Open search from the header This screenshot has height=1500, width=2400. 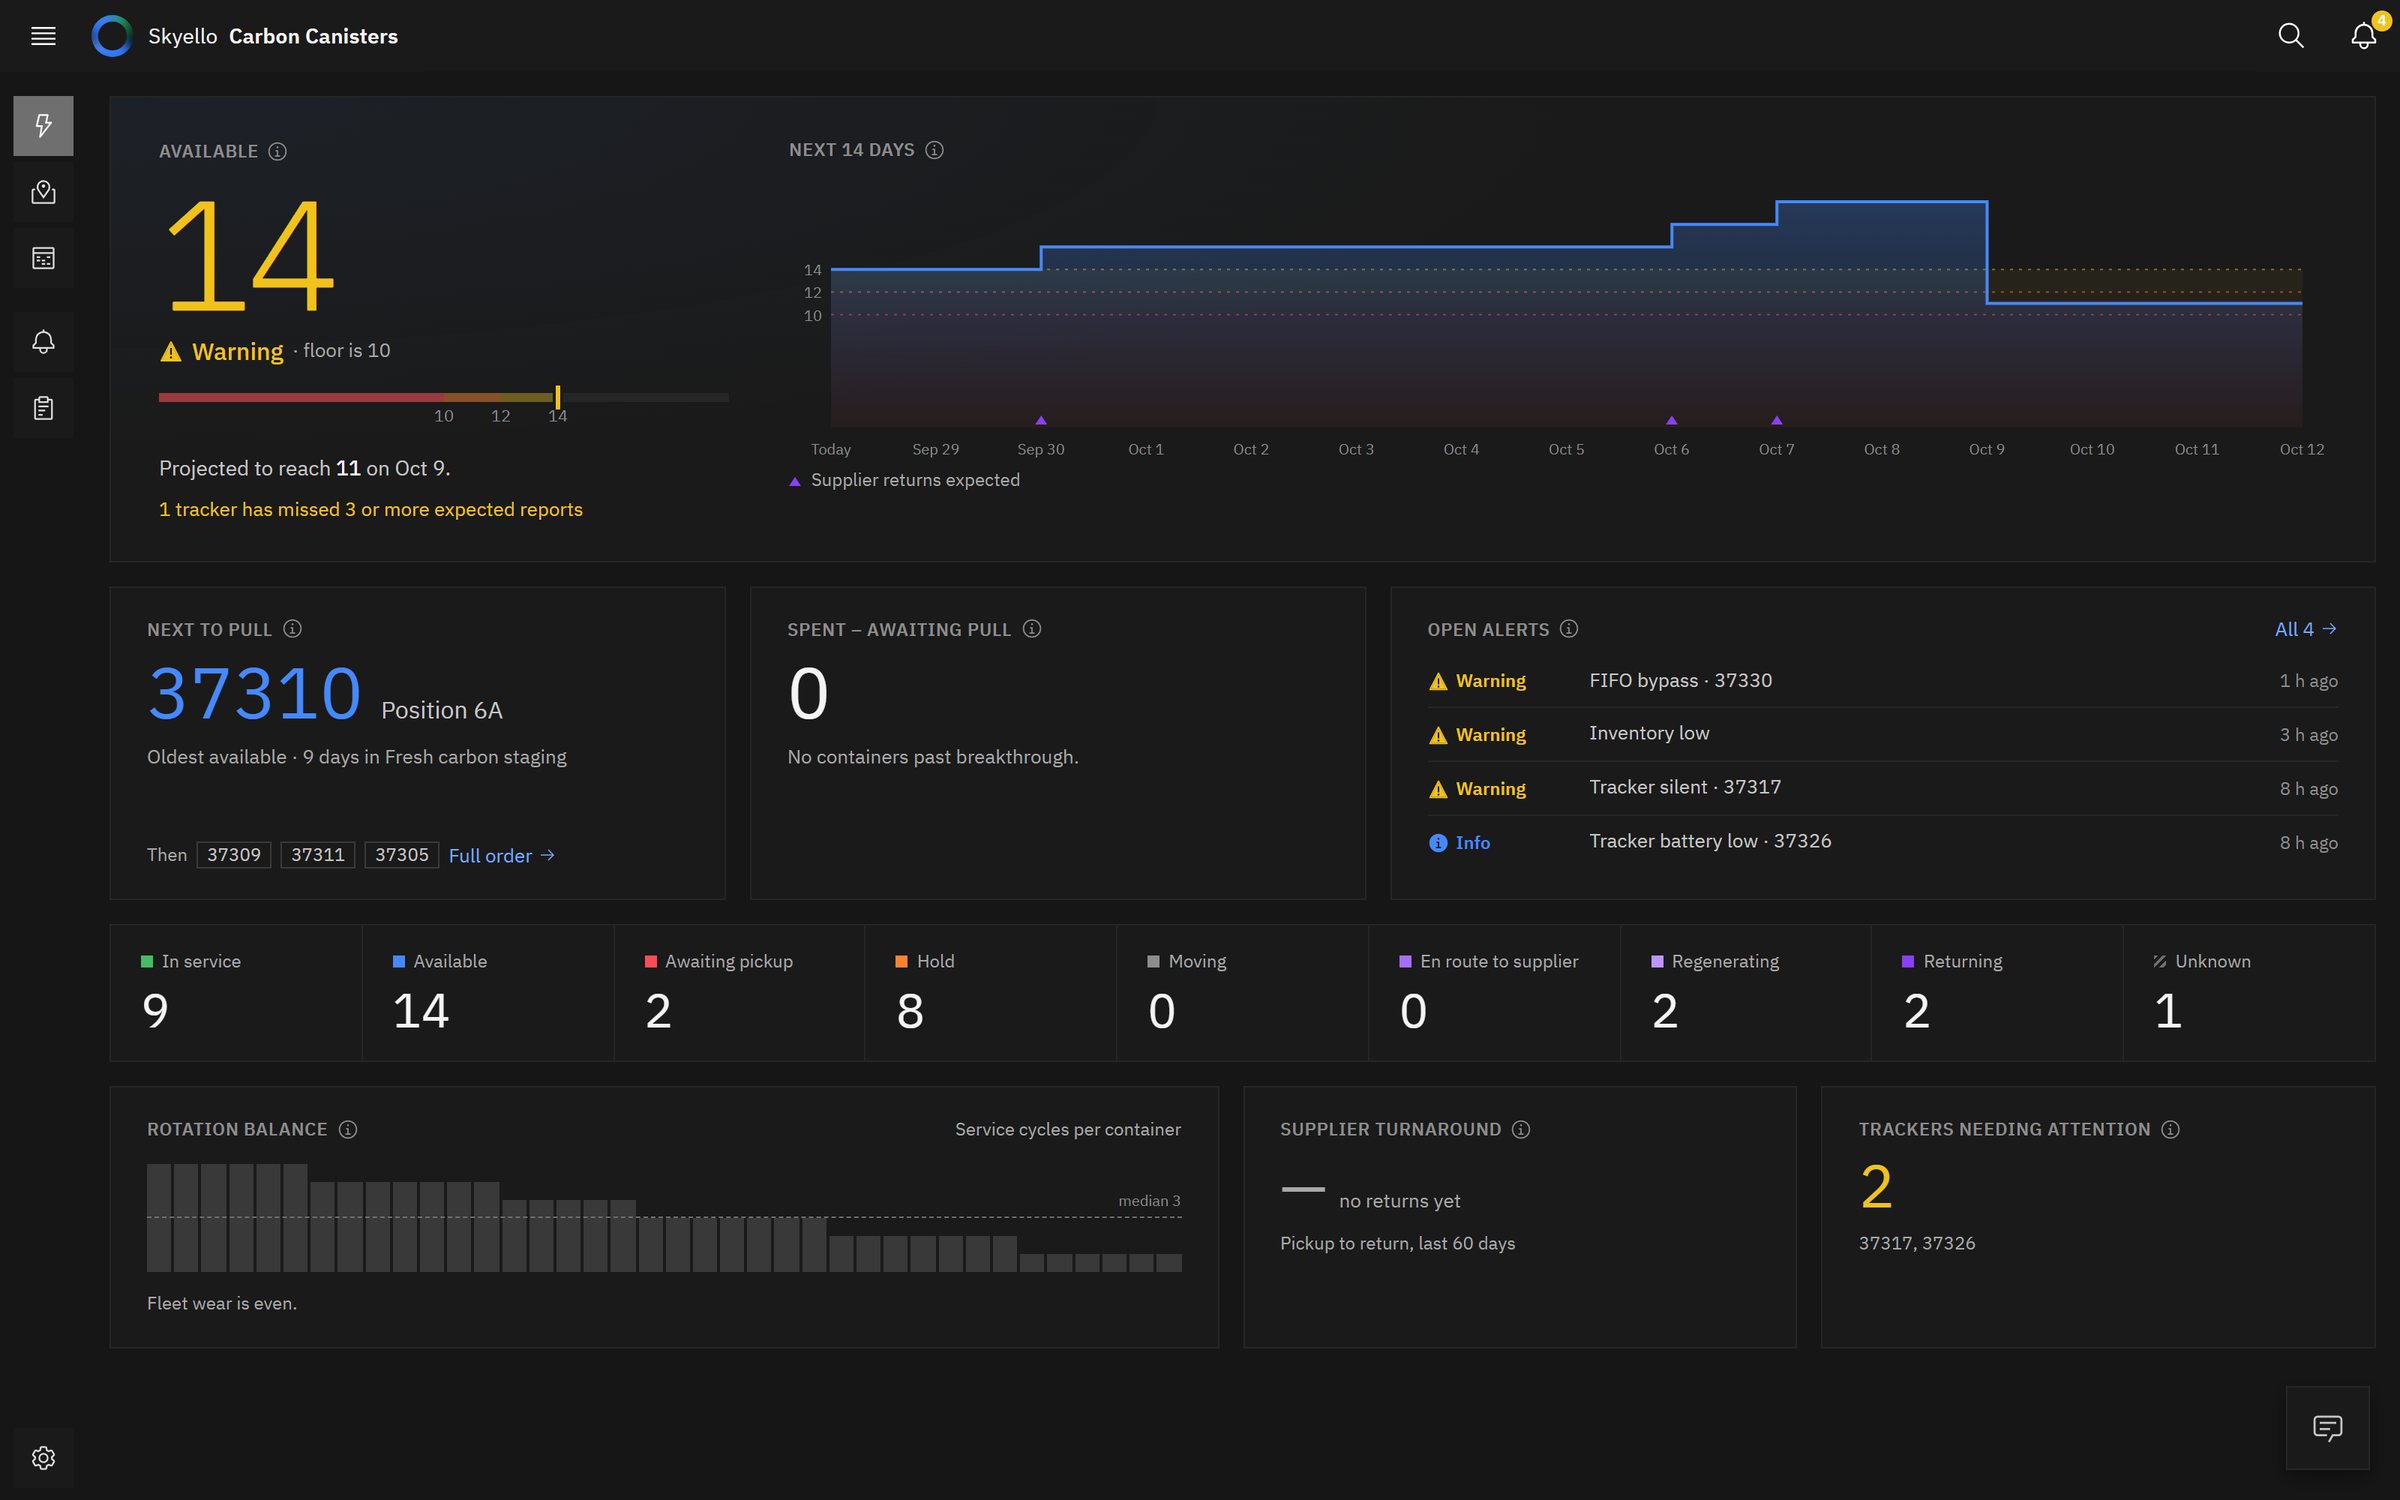(2290, 36)
